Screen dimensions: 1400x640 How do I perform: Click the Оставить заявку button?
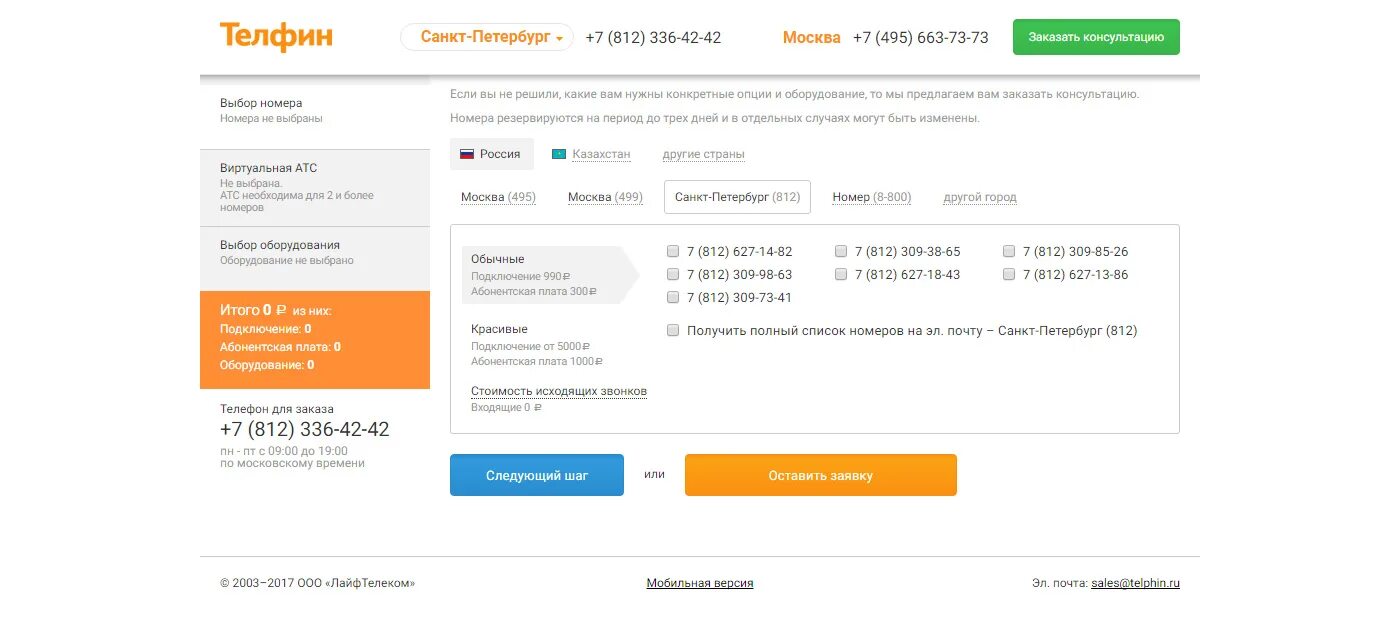point(821,475)
